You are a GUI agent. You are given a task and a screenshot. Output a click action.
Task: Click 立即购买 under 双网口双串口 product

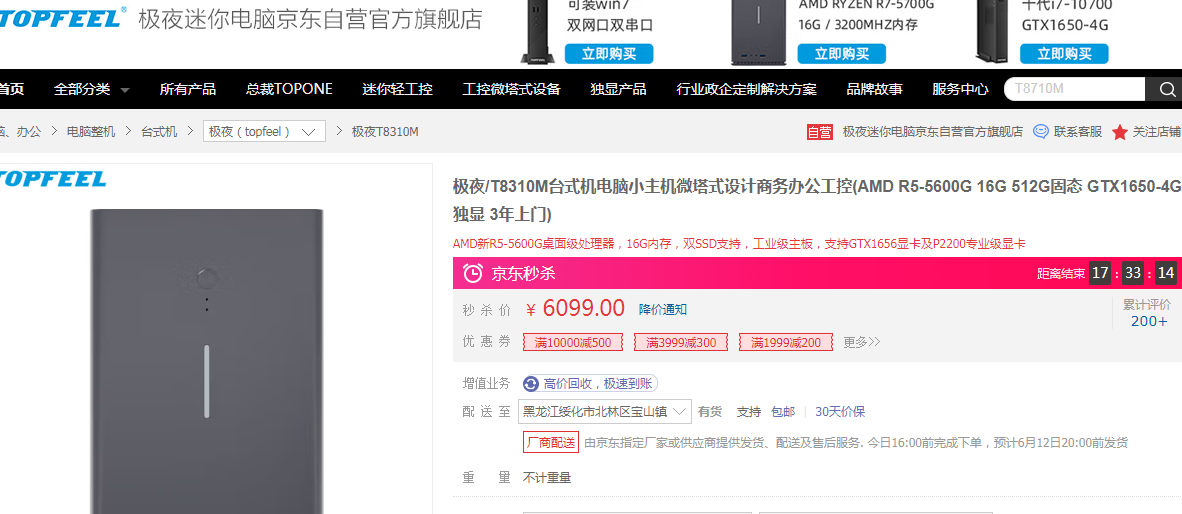tap(609, 54)
